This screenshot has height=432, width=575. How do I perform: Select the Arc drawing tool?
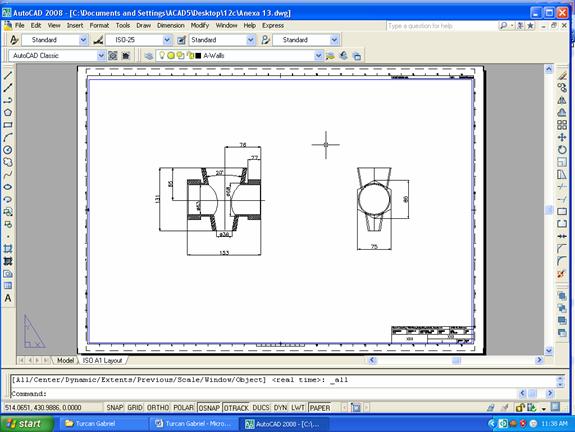pyautogui.click(x=8, y=138)
